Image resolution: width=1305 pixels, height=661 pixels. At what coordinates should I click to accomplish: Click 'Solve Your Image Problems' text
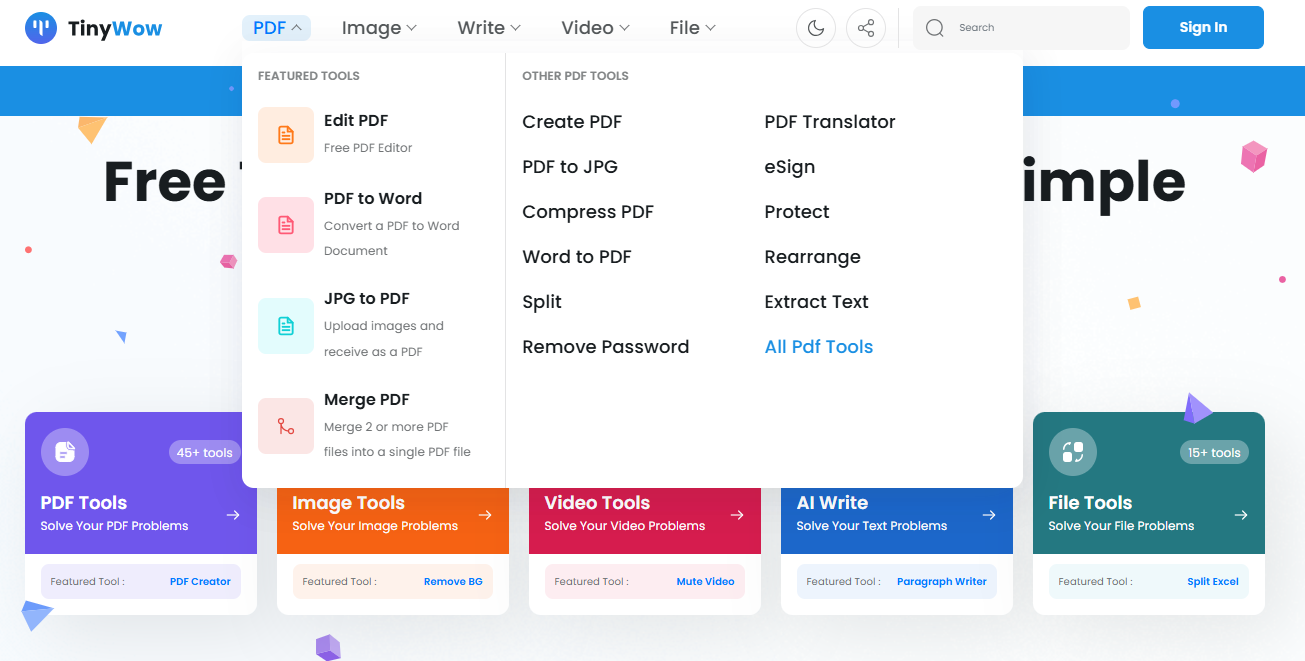pos(375,526)
